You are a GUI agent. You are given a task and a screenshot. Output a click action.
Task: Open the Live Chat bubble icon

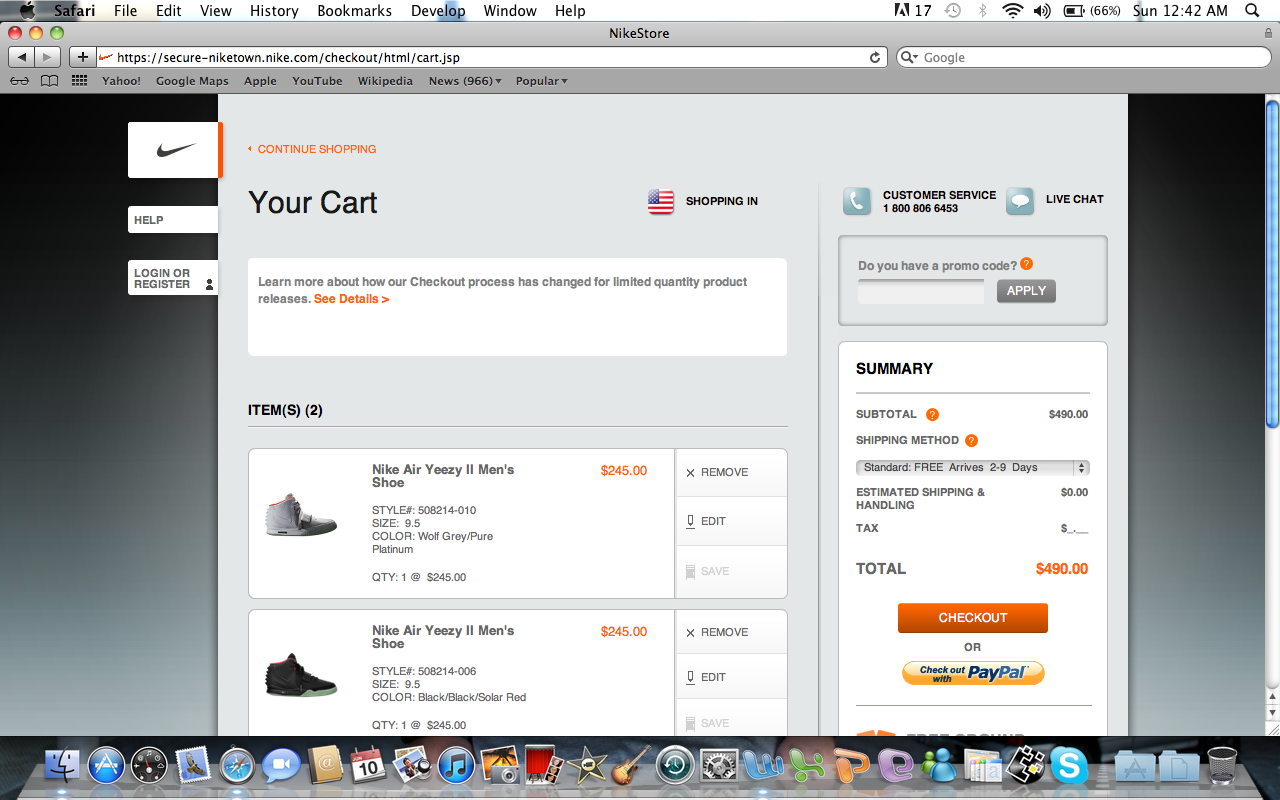(1020, 201)
